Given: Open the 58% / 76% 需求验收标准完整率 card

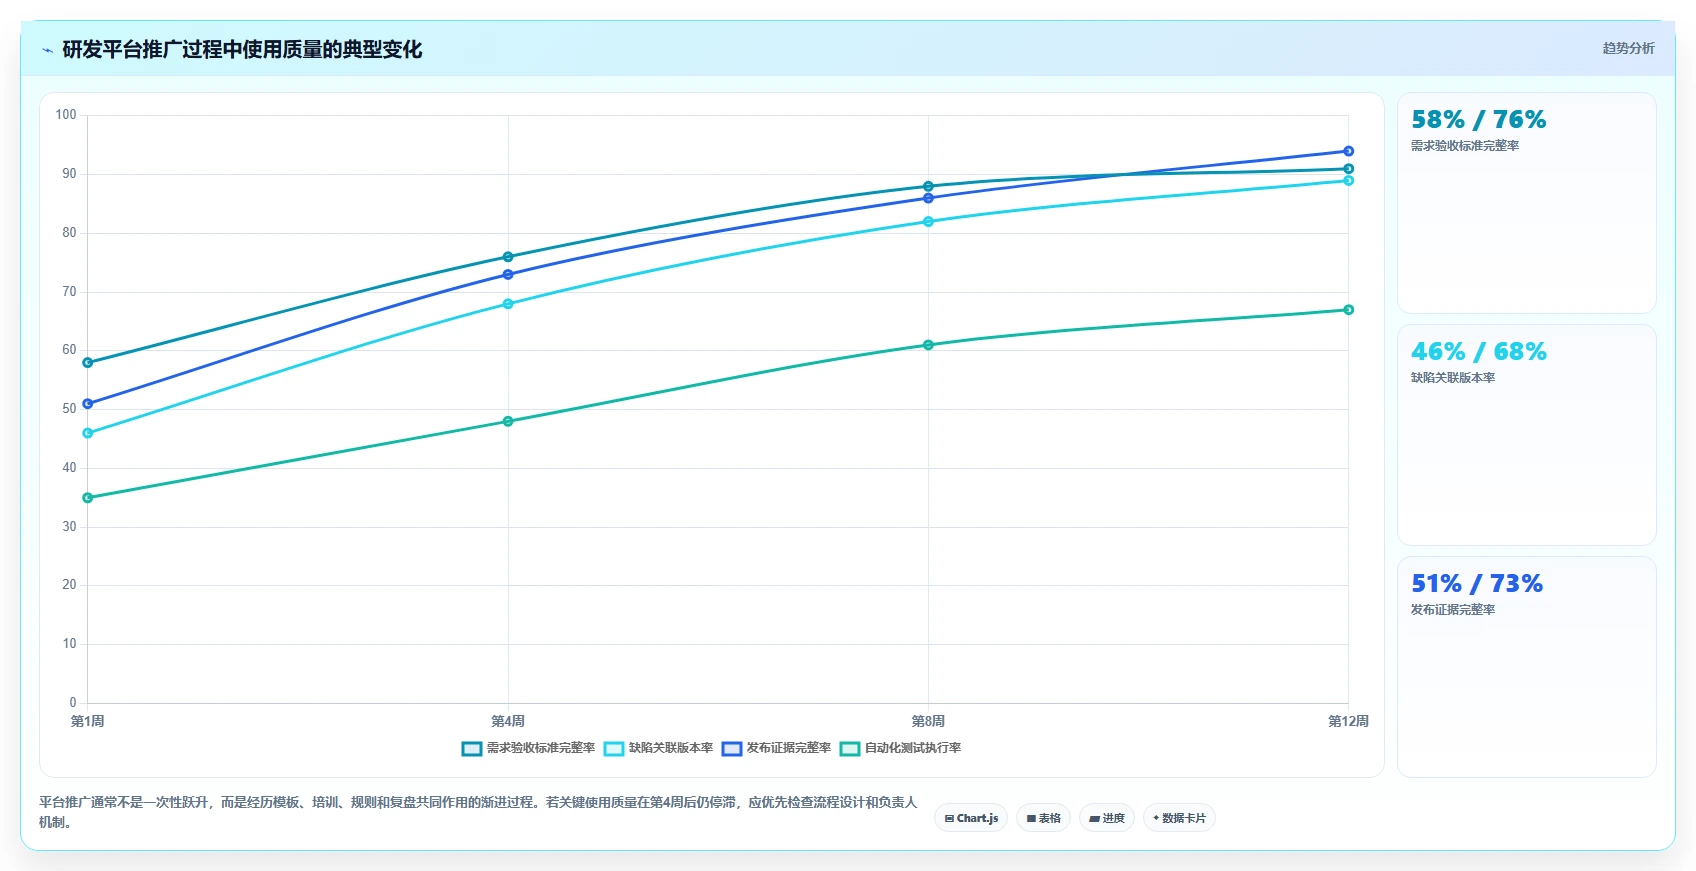Looking at the screenshot, I should (x=1526, y=203).
